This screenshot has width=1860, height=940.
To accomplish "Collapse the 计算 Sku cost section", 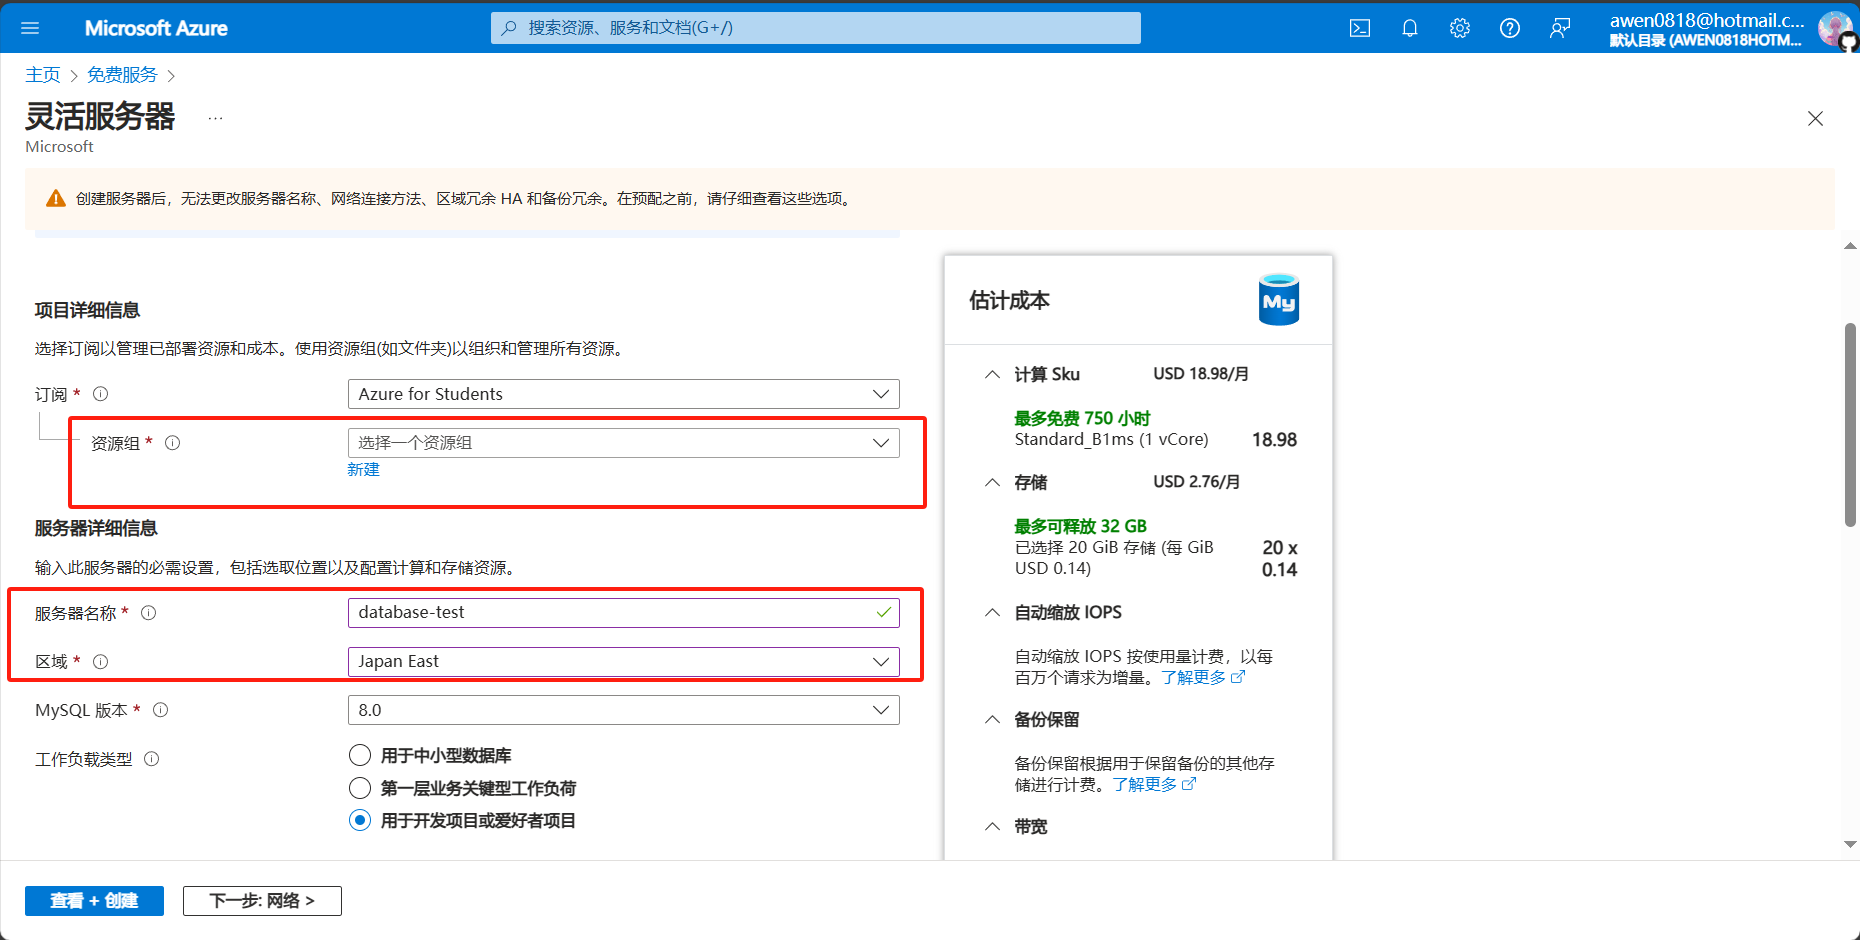I will click(992, 374).
